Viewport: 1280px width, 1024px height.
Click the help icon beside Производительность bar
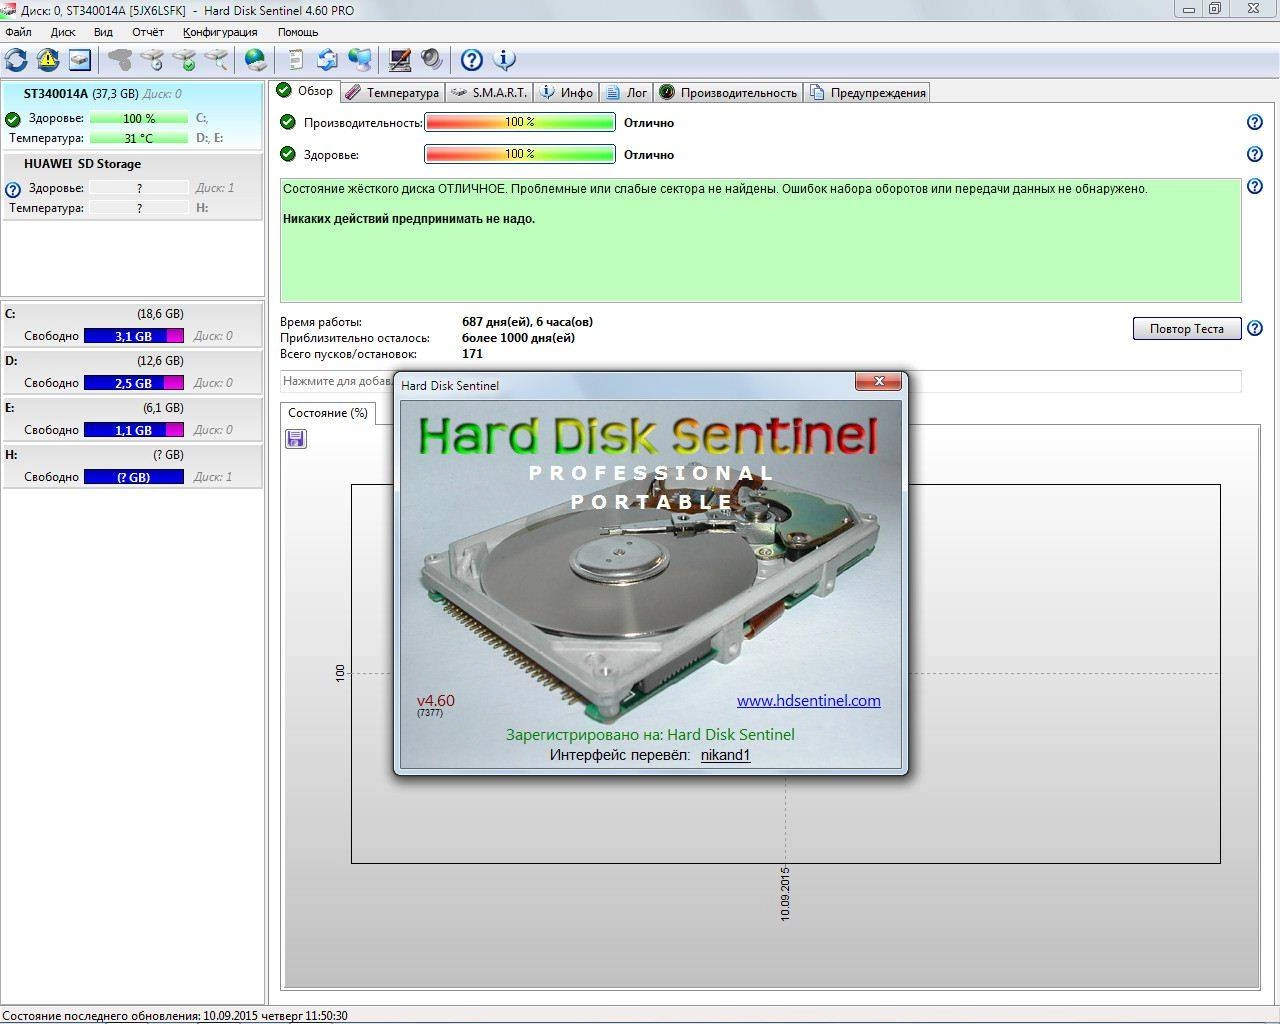click(1255, 122)
